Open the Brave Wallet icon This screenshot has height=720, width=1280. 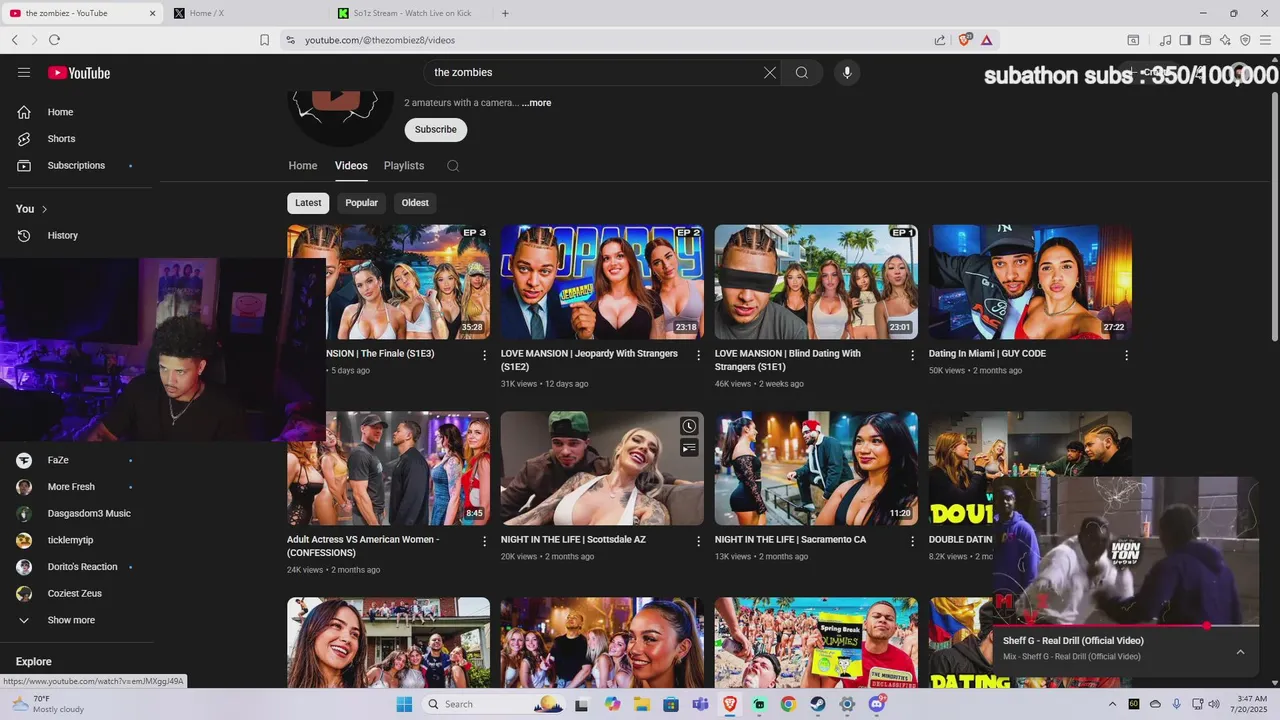[1205, 40]
